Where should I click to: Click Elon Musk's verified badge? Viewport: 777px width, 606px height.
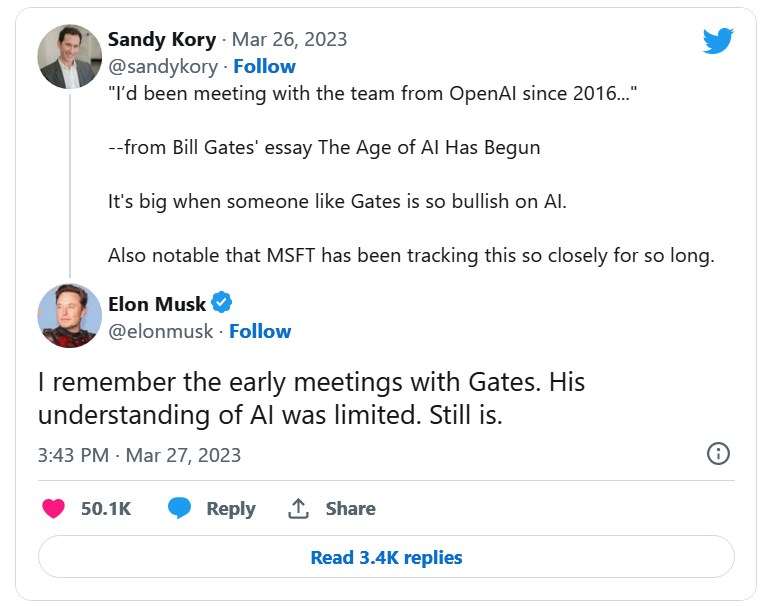coord(222,303)
